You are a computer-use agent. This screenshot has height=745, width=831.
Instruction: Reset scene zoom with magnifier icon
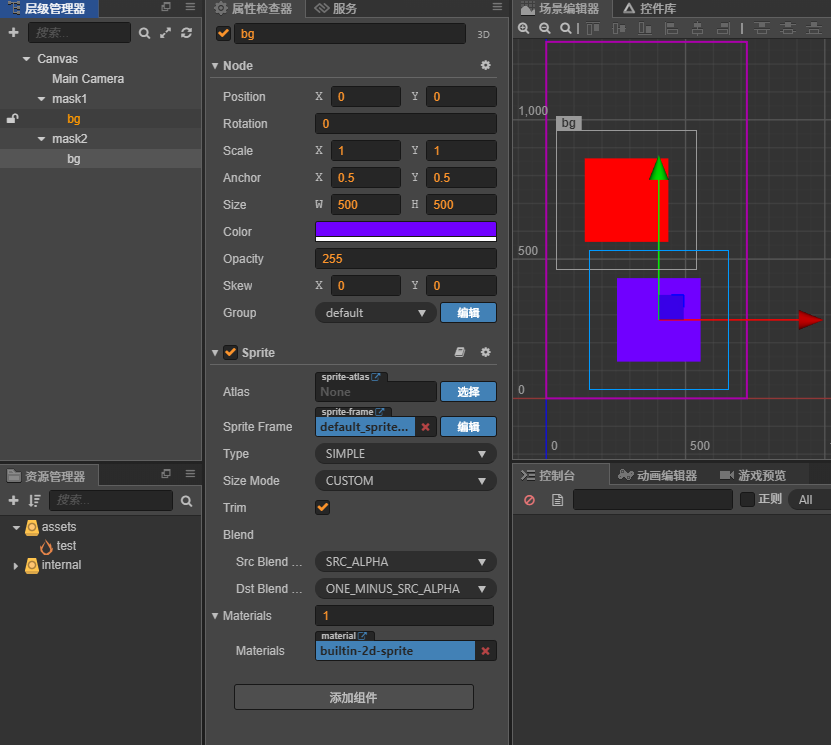click(566, 28)
